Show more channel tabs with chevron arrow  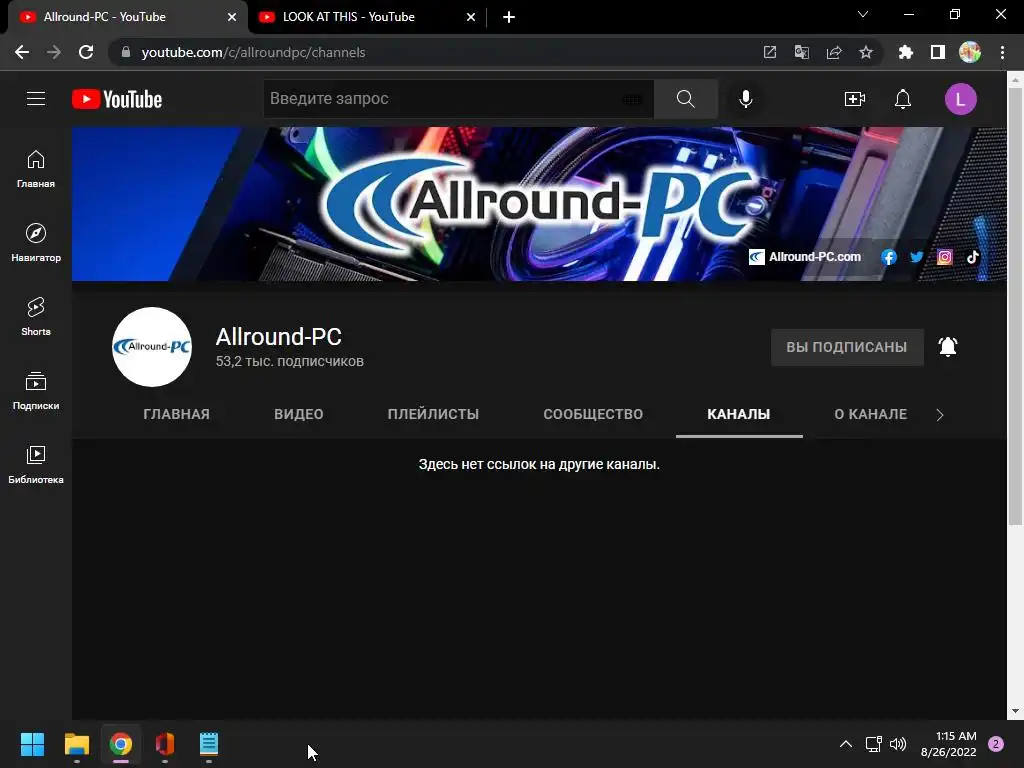(940, 415)
